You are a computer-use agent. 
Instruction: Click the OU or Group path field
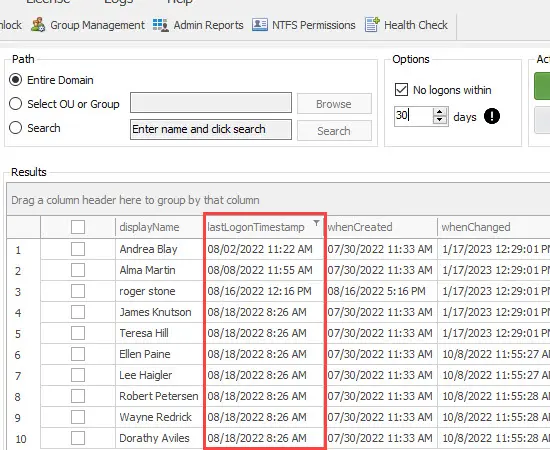click(x=211, y=102)
